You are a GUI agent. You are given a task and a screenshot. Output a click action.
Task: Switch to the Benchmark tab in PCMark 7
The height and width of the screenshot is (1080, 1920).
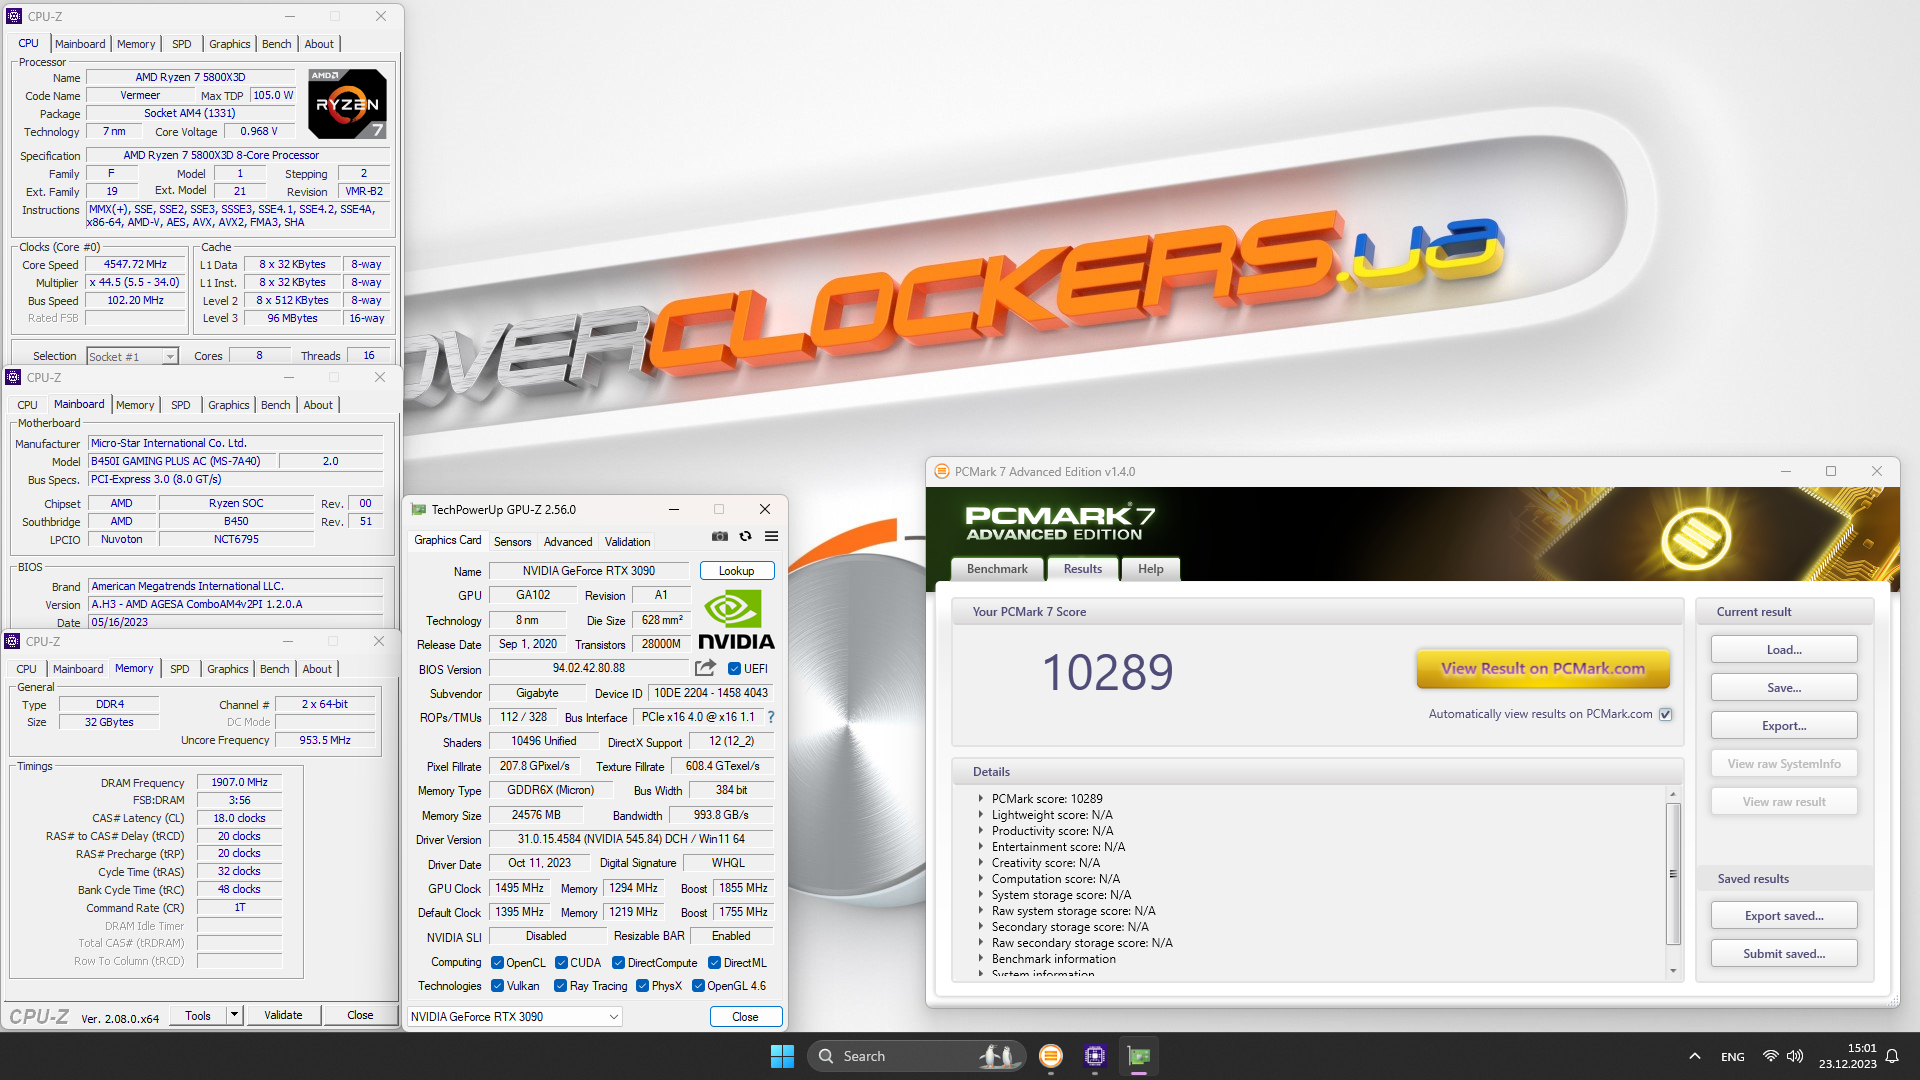(x=997, y=569)
